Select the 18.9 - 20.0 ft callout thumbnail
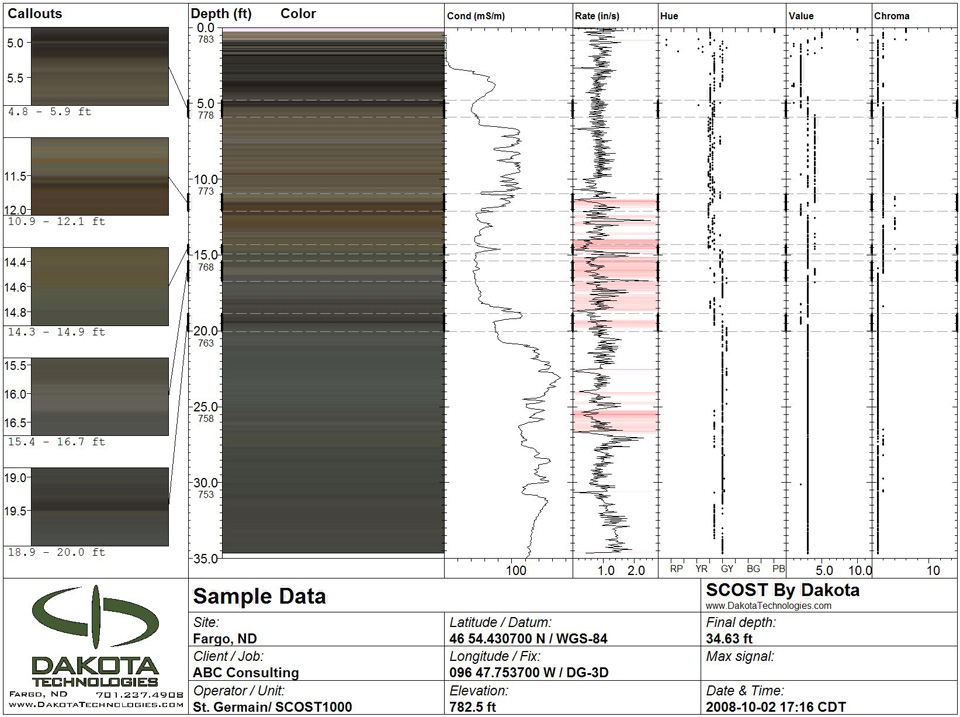960x717 pixels. [x=100, y=507]
